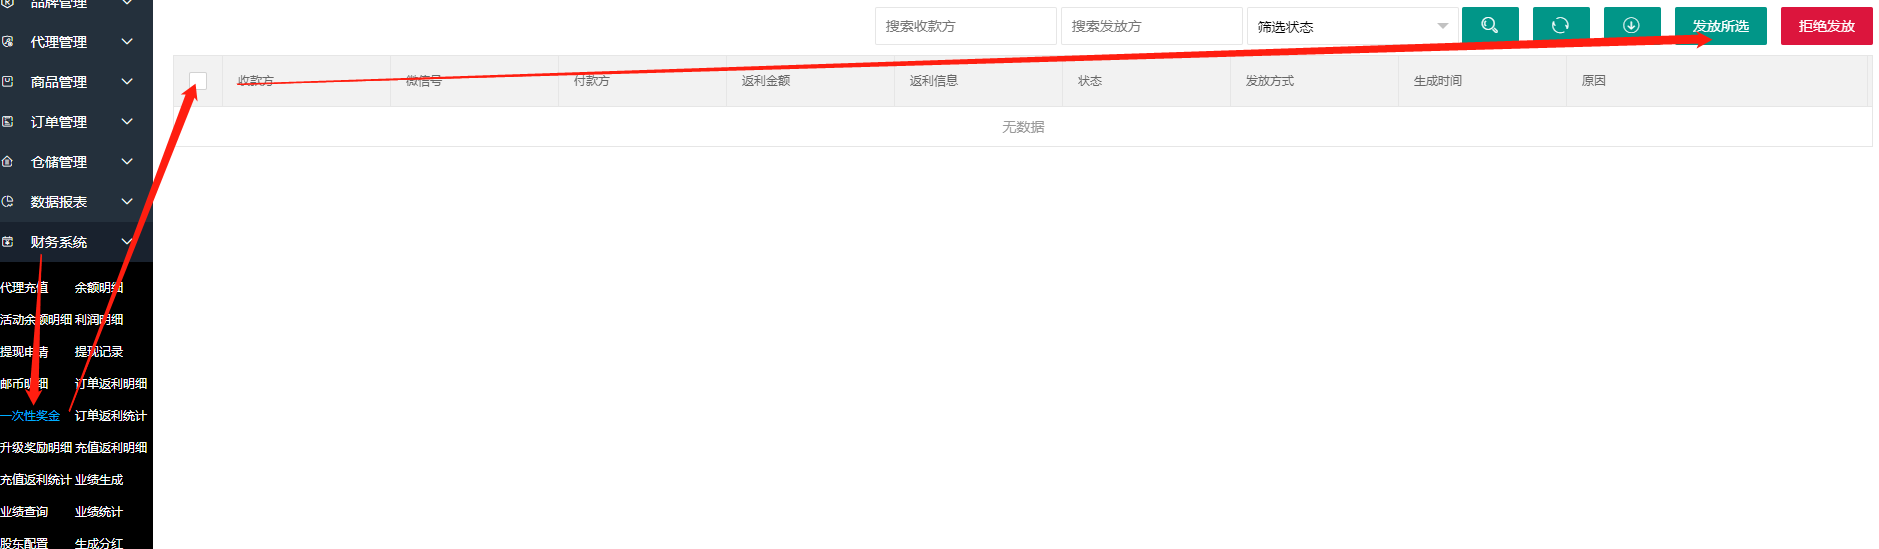Click the 订单管理 sidebar icon
This screenshot has width=1879, height=549.
8,122
